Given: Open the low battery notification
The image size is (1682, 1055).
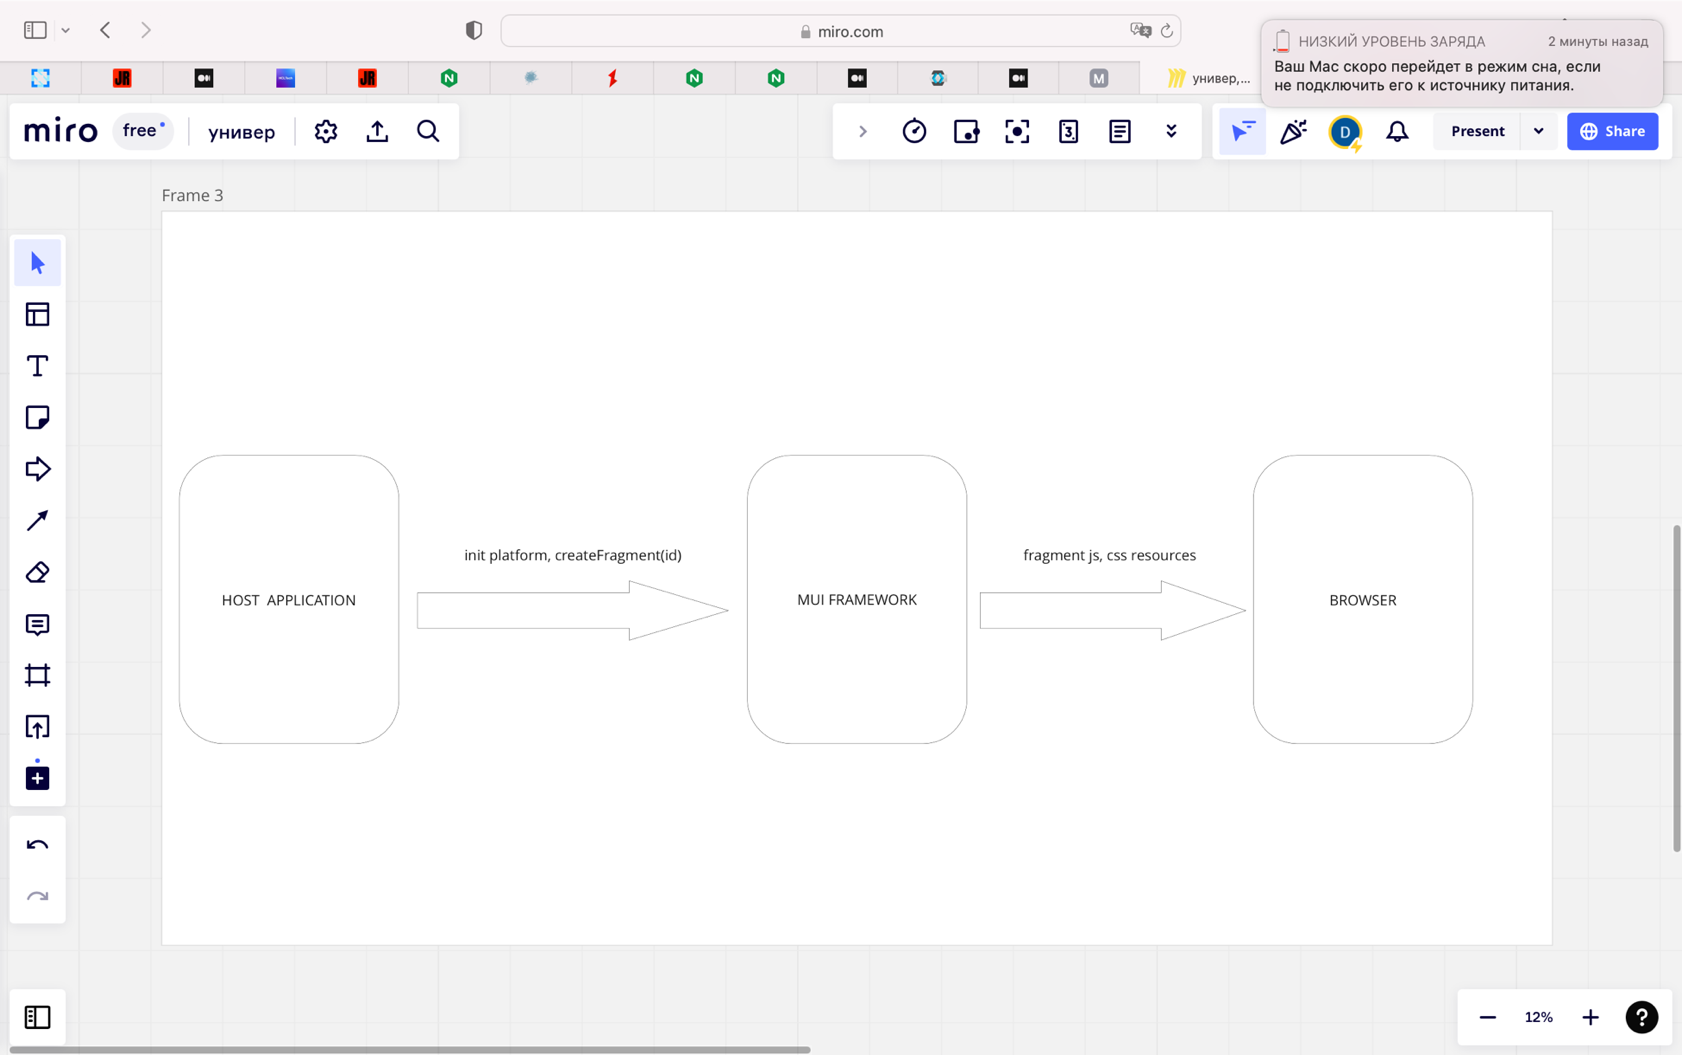Looking at the screenshot, I should pos(1462,63).
